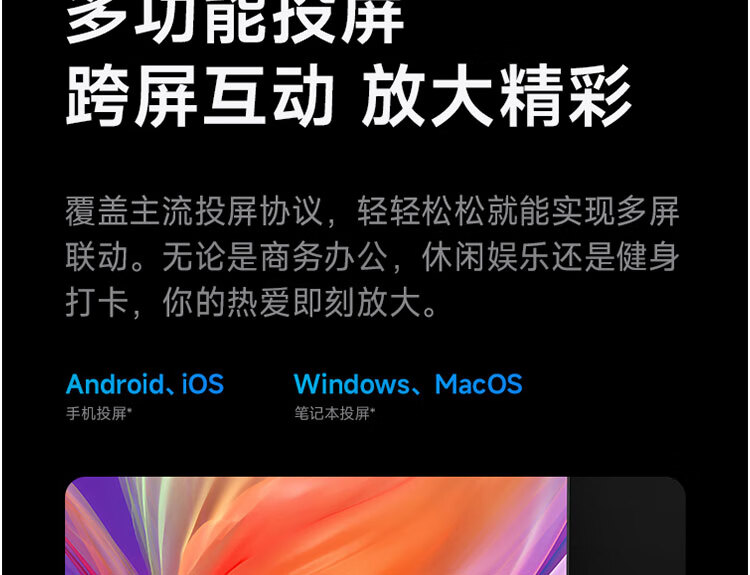
Task: Click the asterisk after 笔记本投屏
Action: [373, 409]
